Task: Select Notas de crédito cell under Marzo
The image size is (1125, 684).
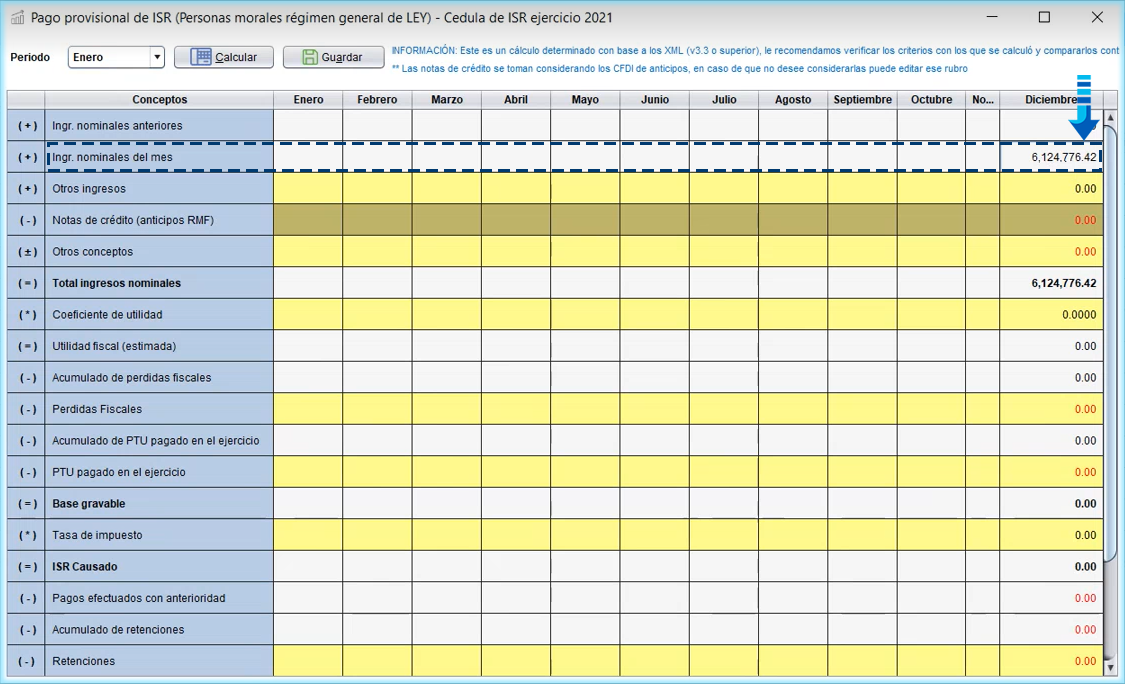Action: click(x=446, y=220)
